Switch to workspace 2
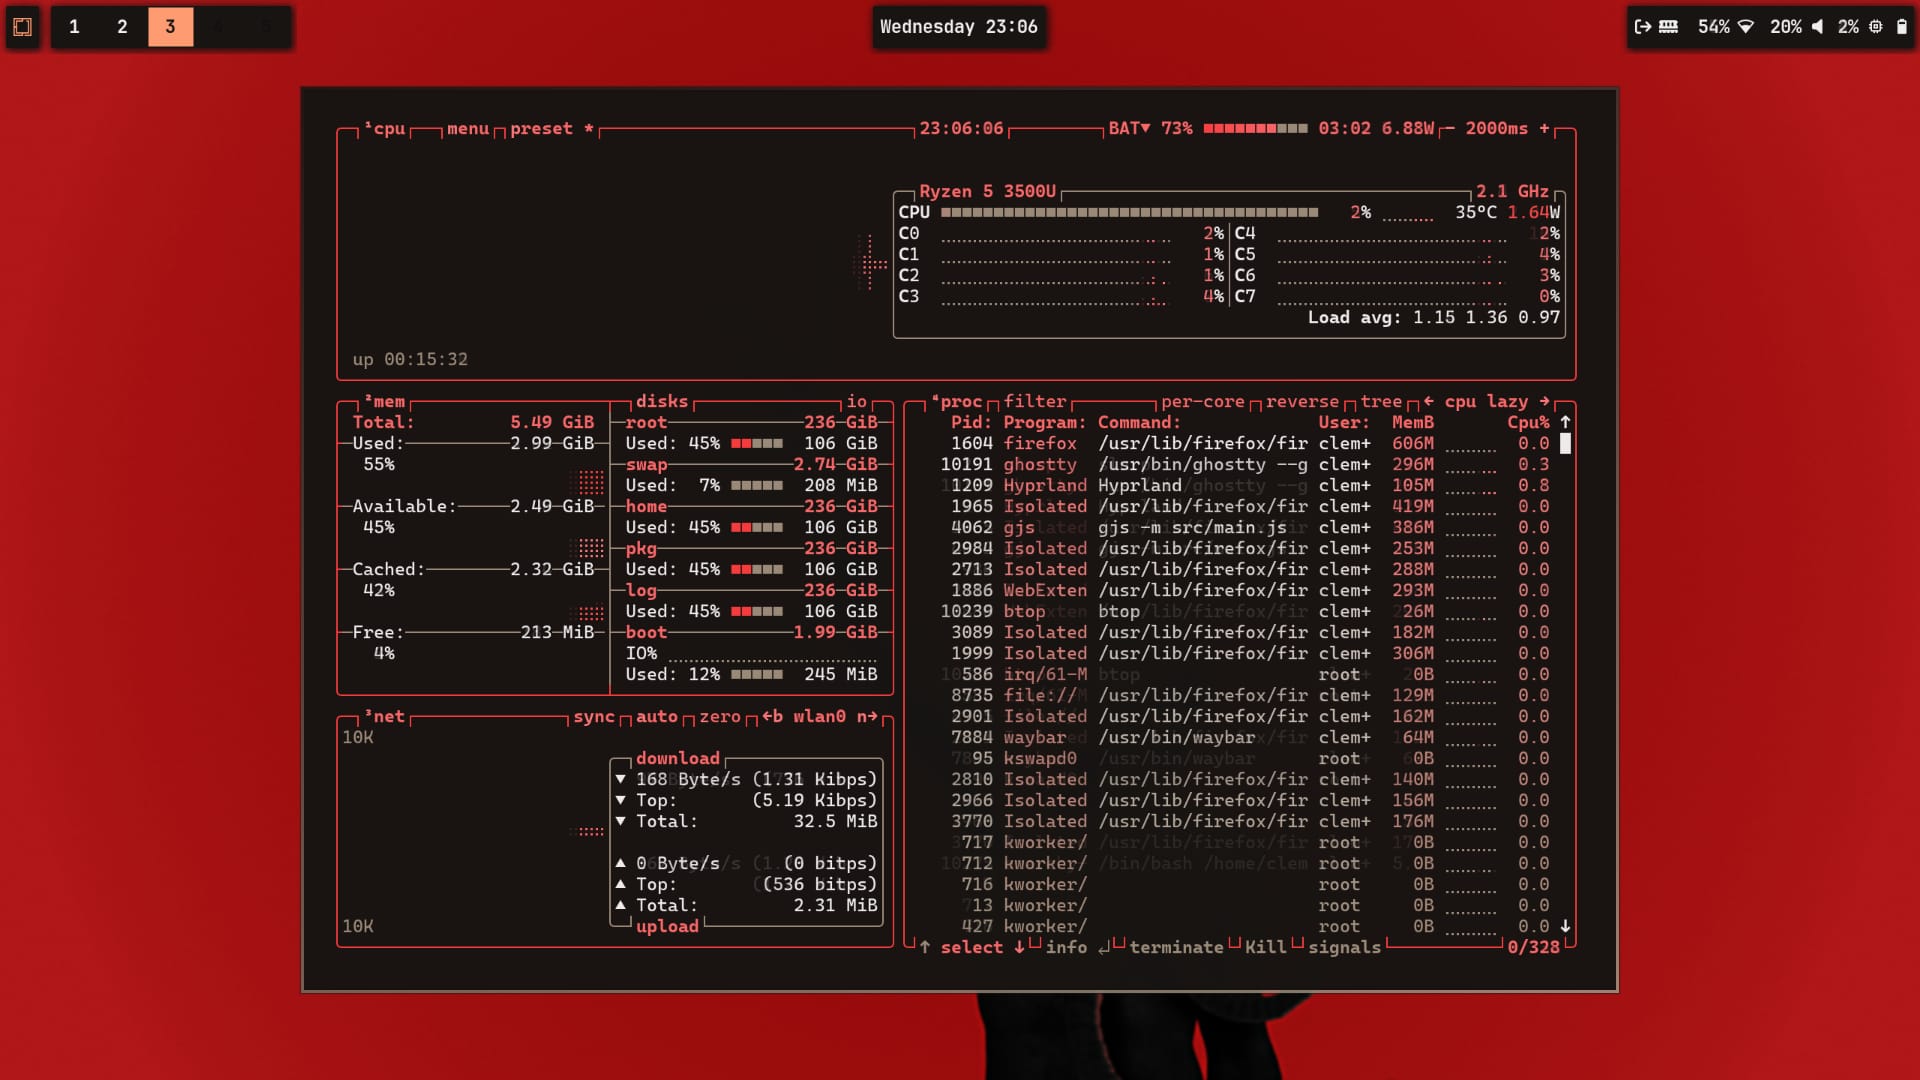Image resolution: width=1920 pixels, height=1080 pixels. click(122, 27)
